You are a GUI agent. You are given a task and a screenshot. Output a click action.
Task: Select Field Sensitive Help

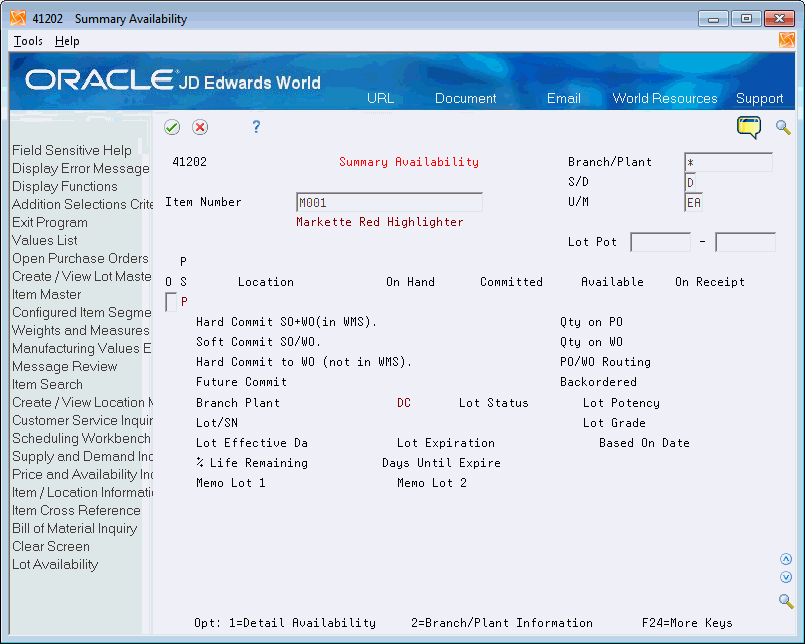tap(72, 150)
